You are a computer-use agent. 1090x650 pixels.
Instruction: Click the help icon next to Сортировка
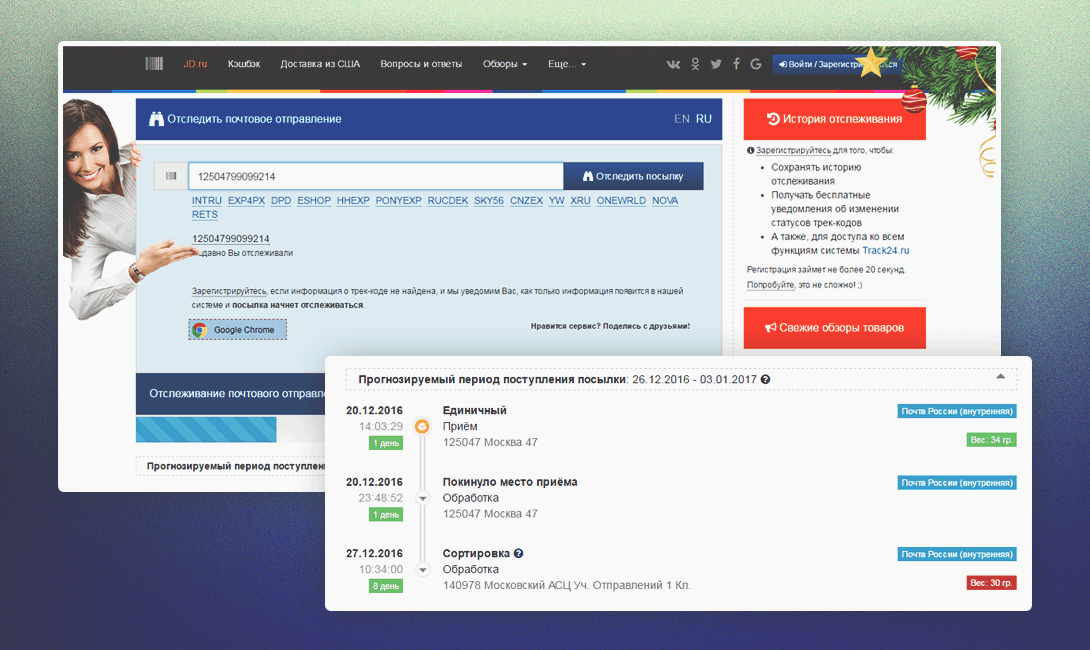(x=519, y=554)
